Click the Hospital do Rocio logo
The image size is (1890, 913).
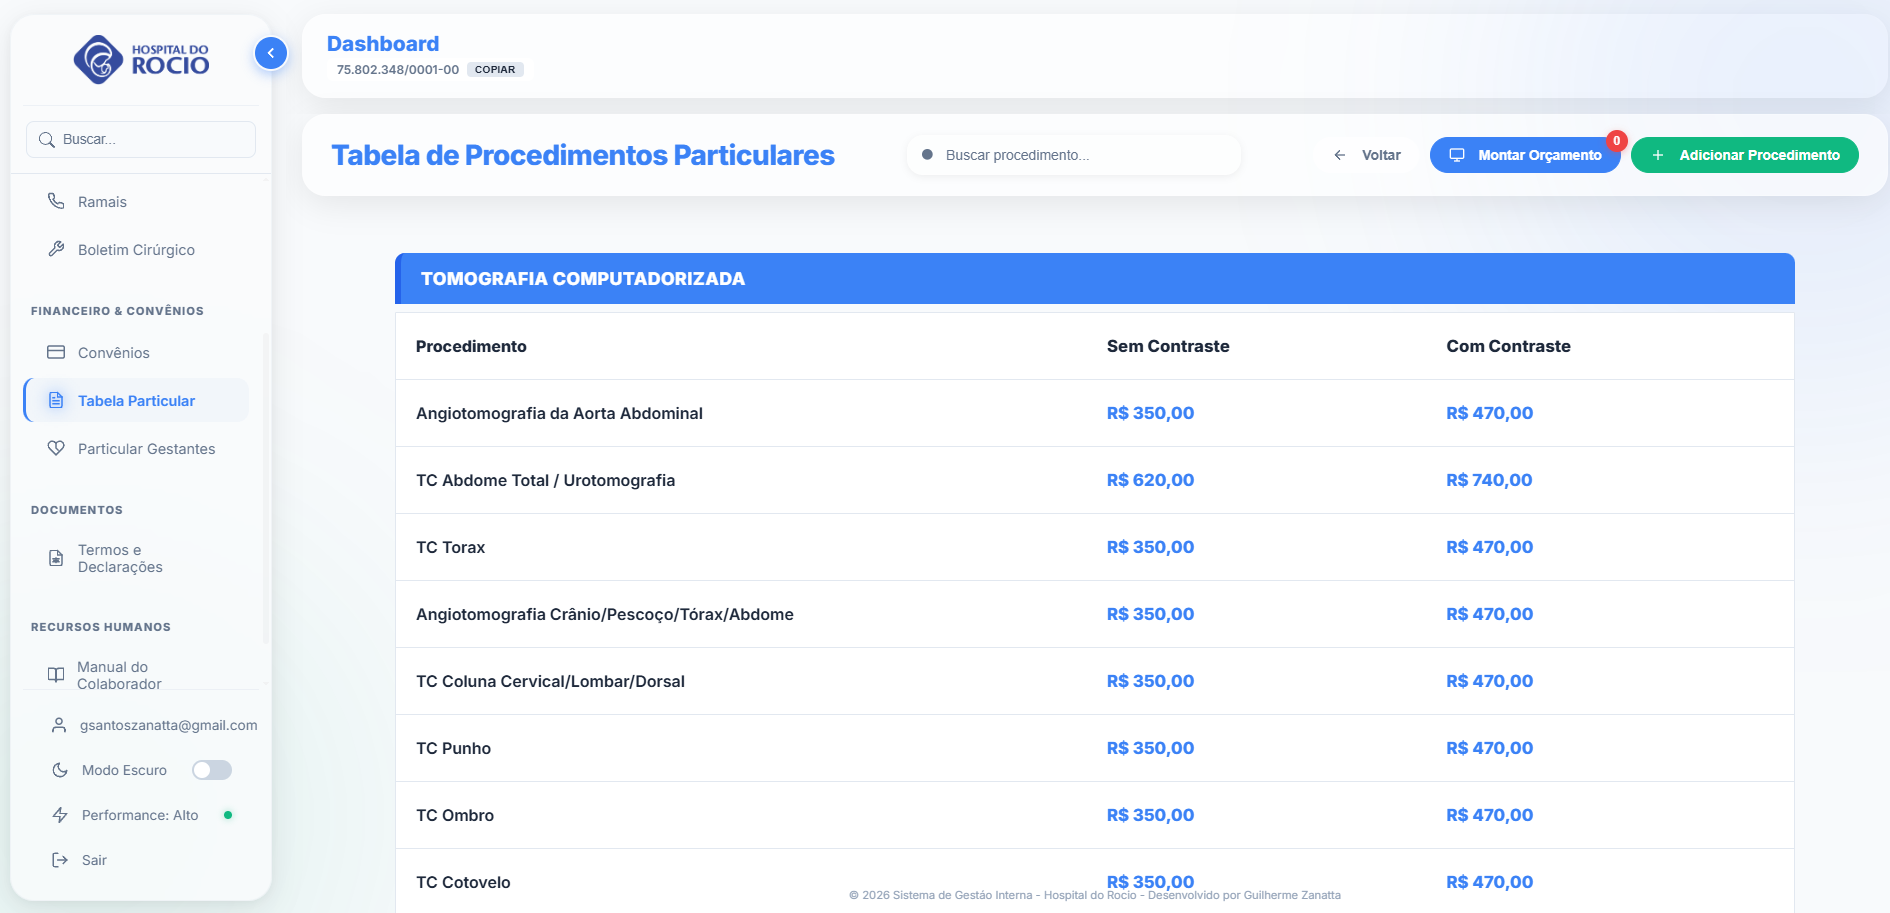pyautogui.click(x=141, y=60)
